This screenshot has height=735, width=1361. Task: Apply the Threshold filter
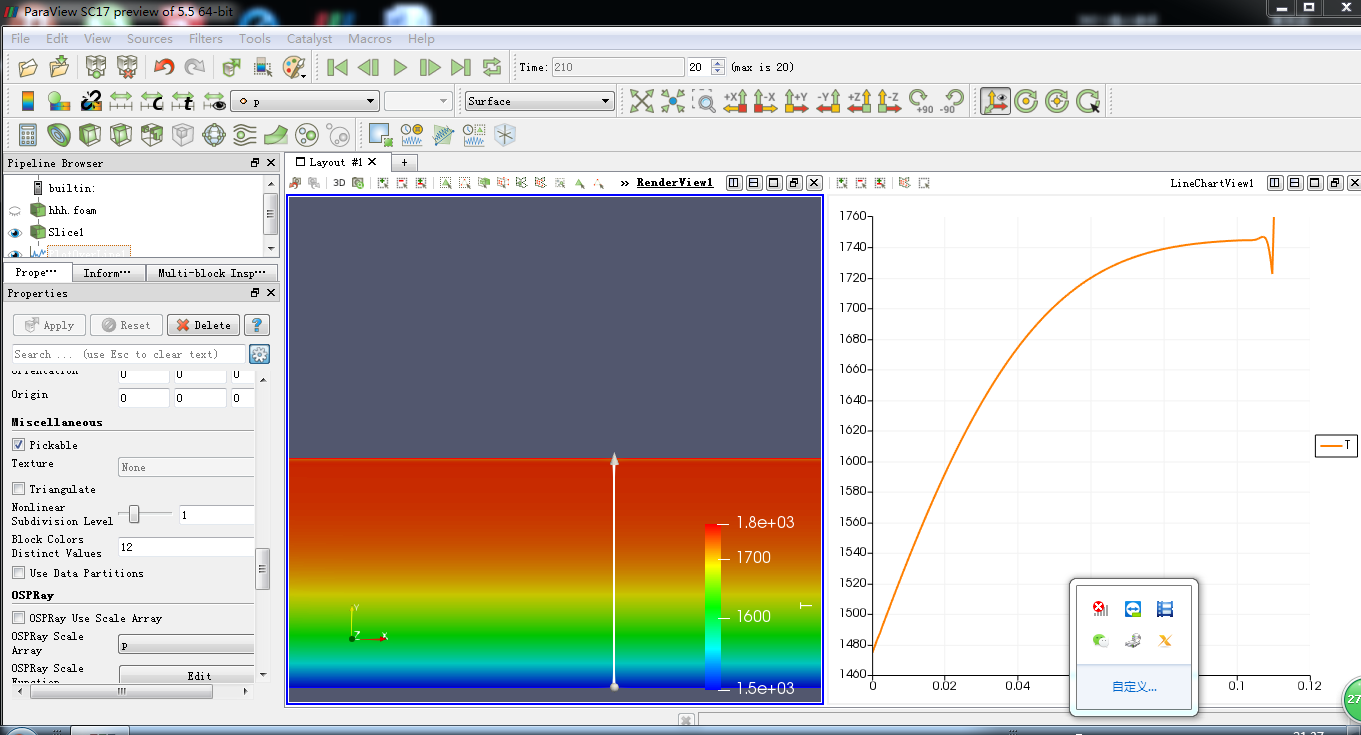[152, 134]
